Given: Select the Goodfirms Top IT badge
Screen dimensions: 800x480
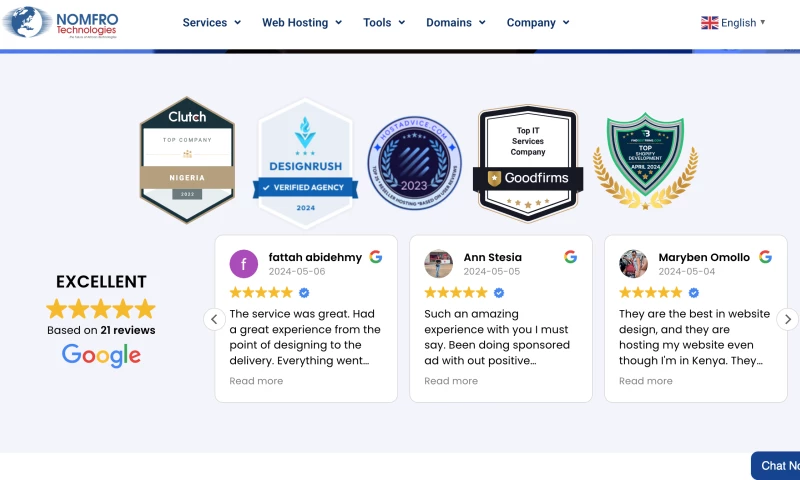Looking at the screenshot, I should coord(528,162).
